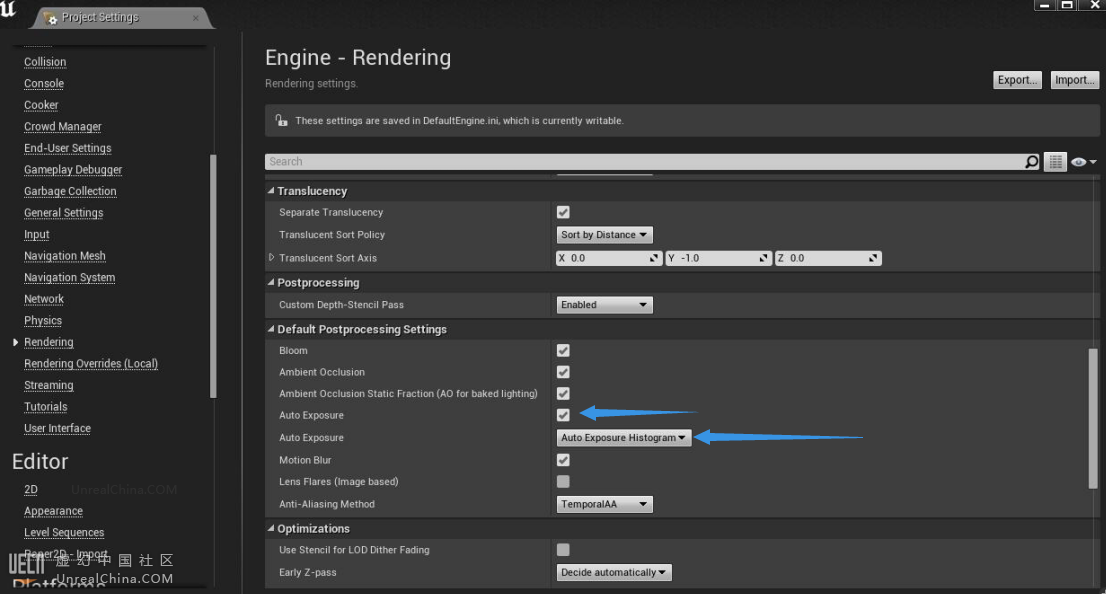Click the Z axis value spinner arrow
Image resolution: width=1106 pixels, height=594 pixels.
(874, 258)
